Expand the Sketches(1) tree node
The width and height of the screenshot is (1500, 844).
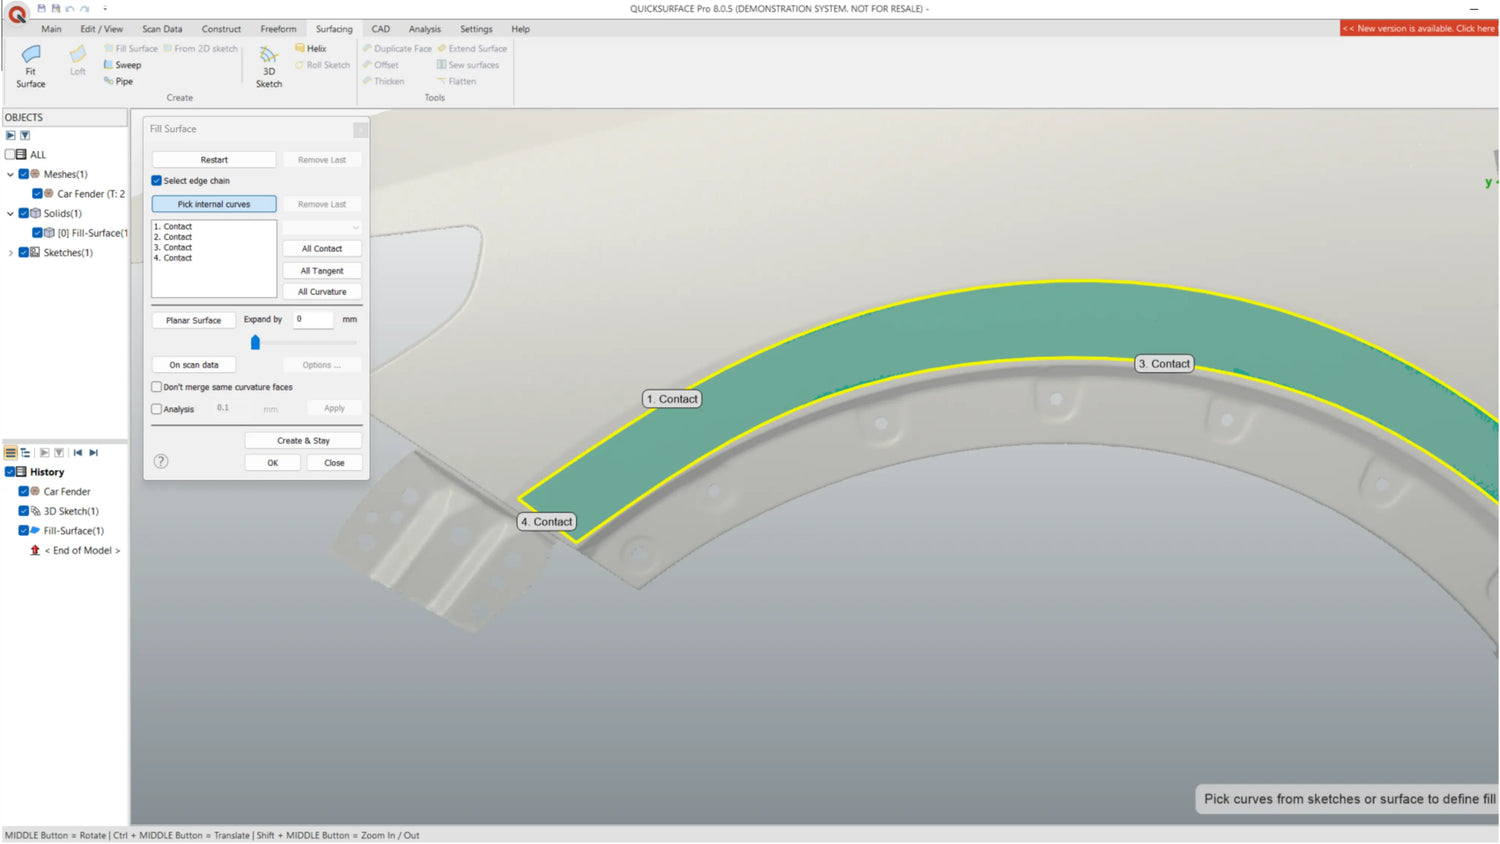pyautogui.click(x=11, y=253)
